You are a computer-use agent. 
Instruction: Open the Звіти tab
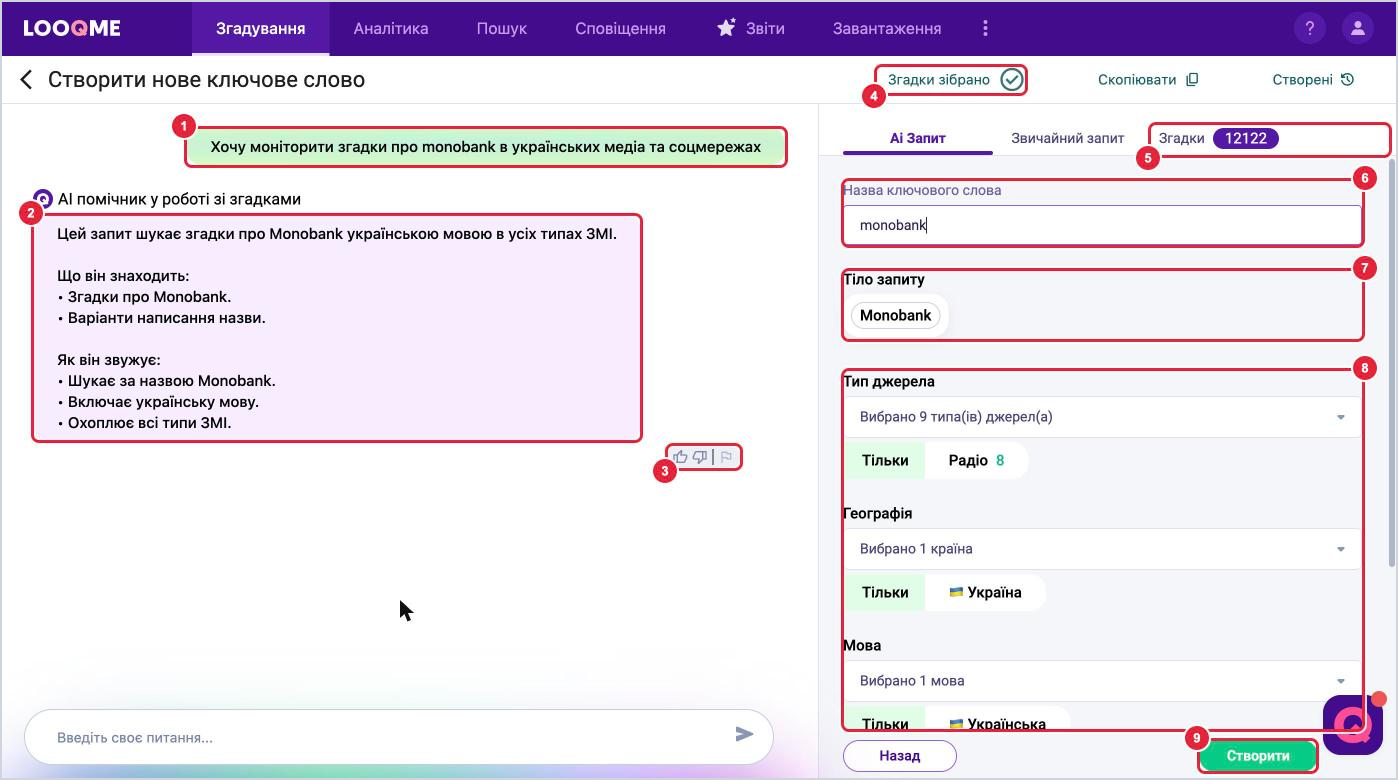pos(751,28)
